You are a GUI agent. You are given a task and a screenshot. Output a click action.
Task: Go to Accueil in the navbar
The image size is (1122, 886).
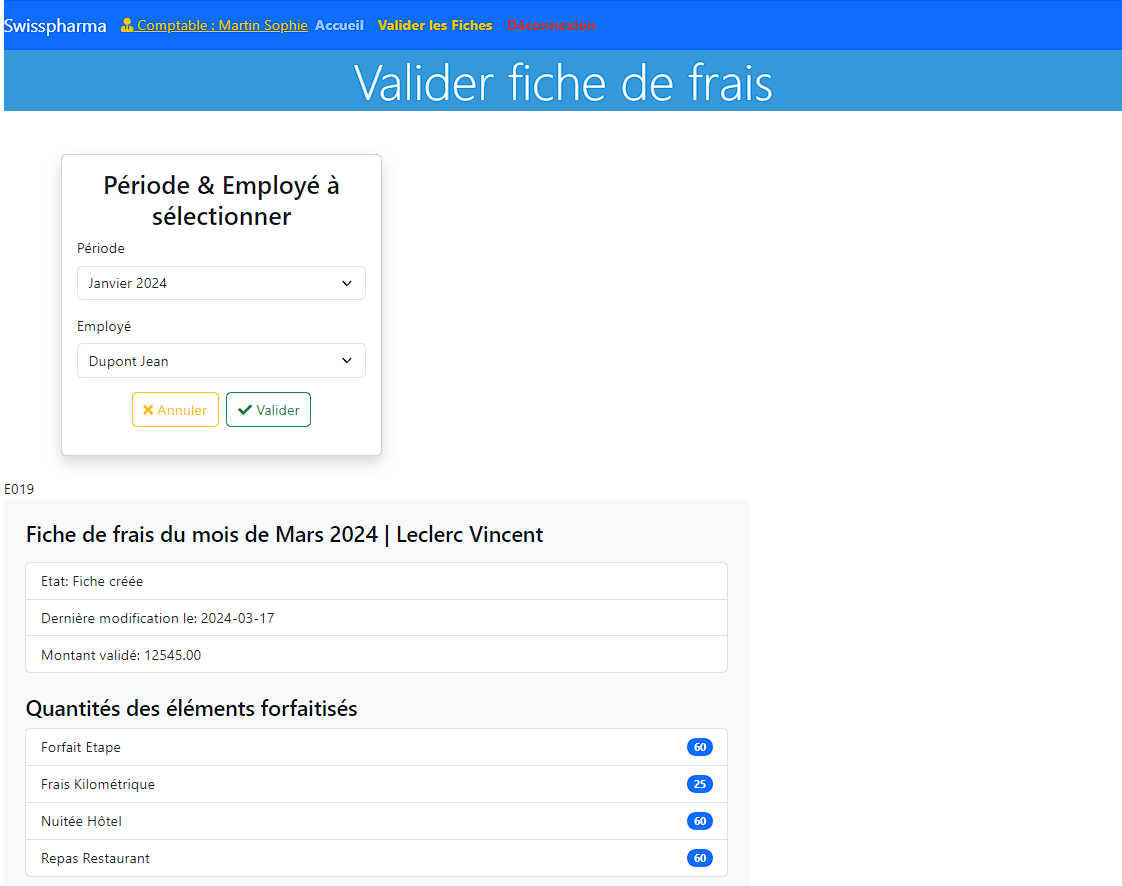pos(339,25)
